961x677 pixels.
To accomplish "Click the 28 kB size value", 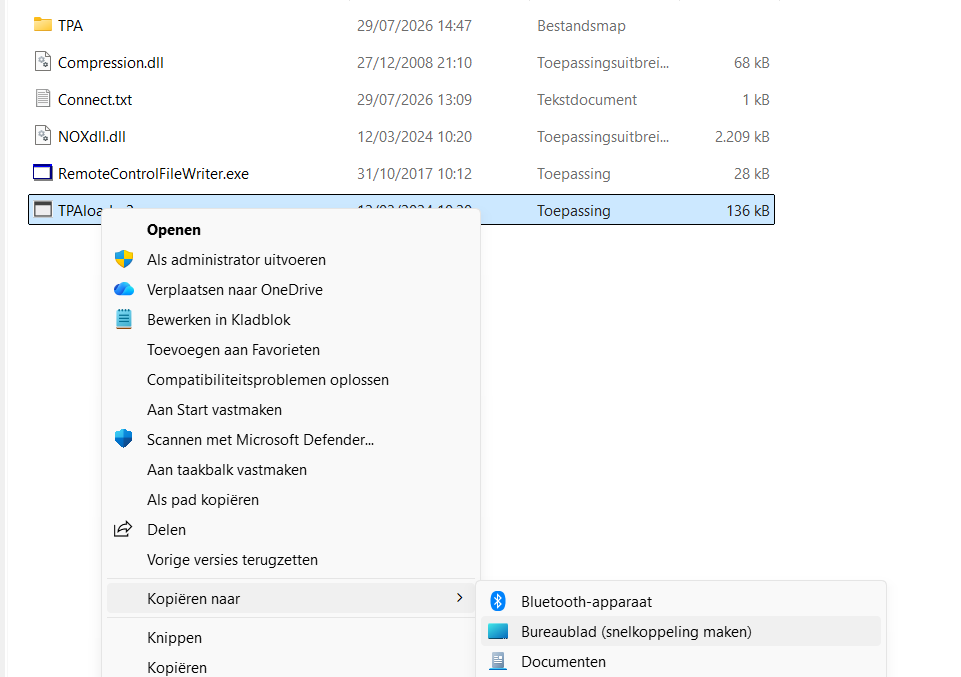I will coord(751,173).
